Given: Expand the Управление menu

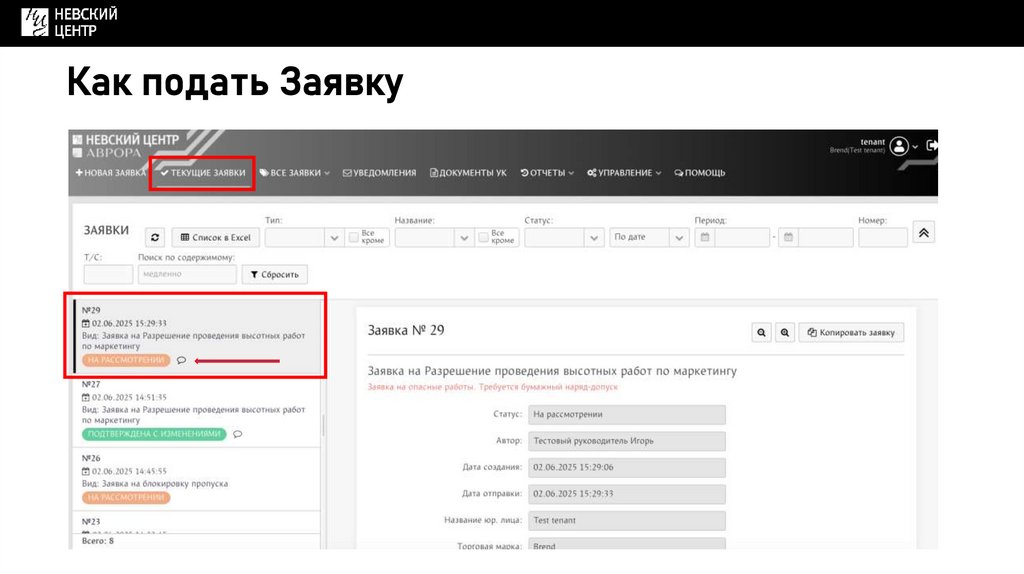Looking at the screenshot, I should (x=624, y=173).
